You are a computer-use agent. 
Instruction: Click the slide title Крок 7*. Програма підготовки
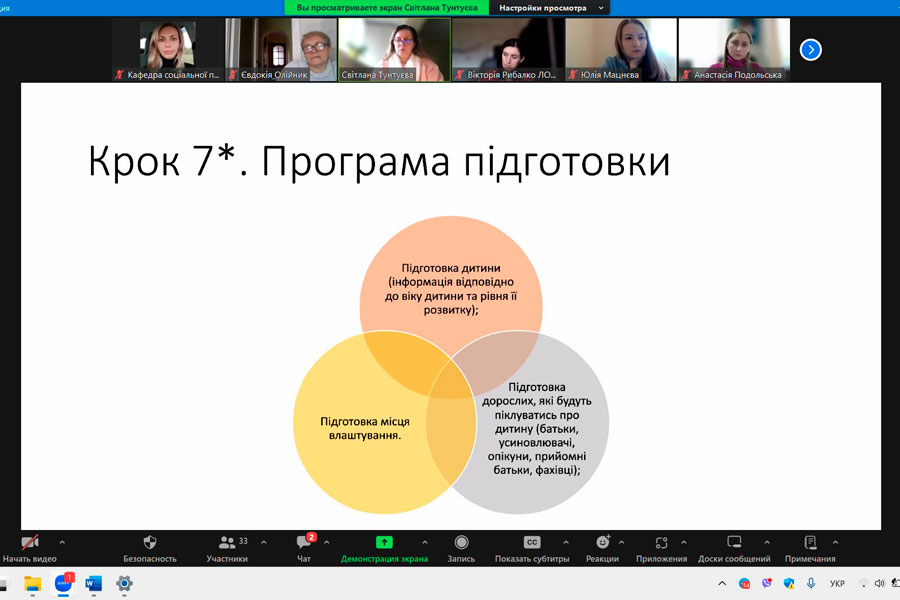[379, 161]
